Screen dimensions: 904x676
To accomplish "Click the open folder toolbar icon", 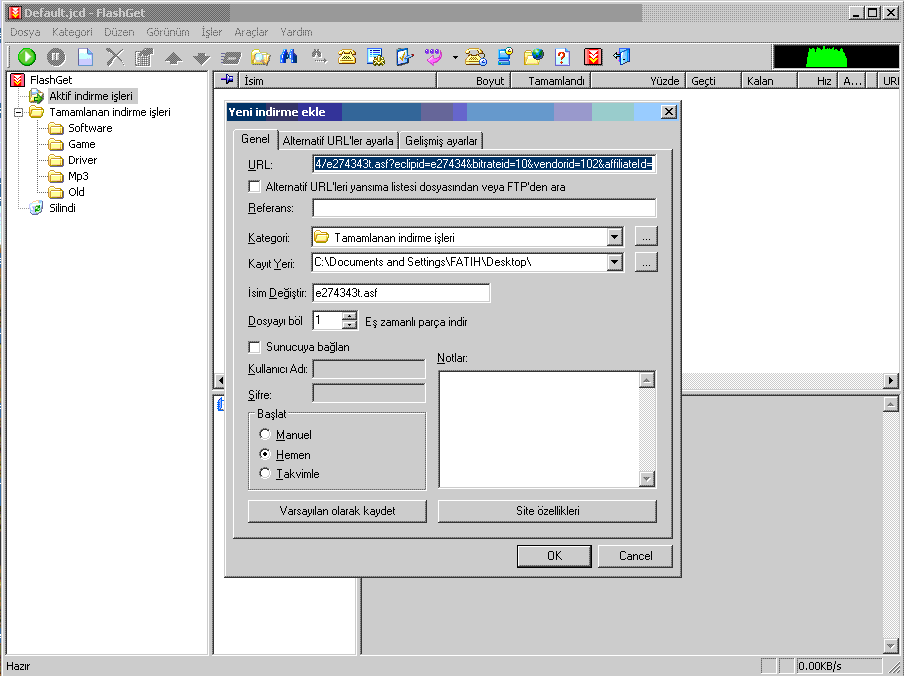I will (260, 56).
